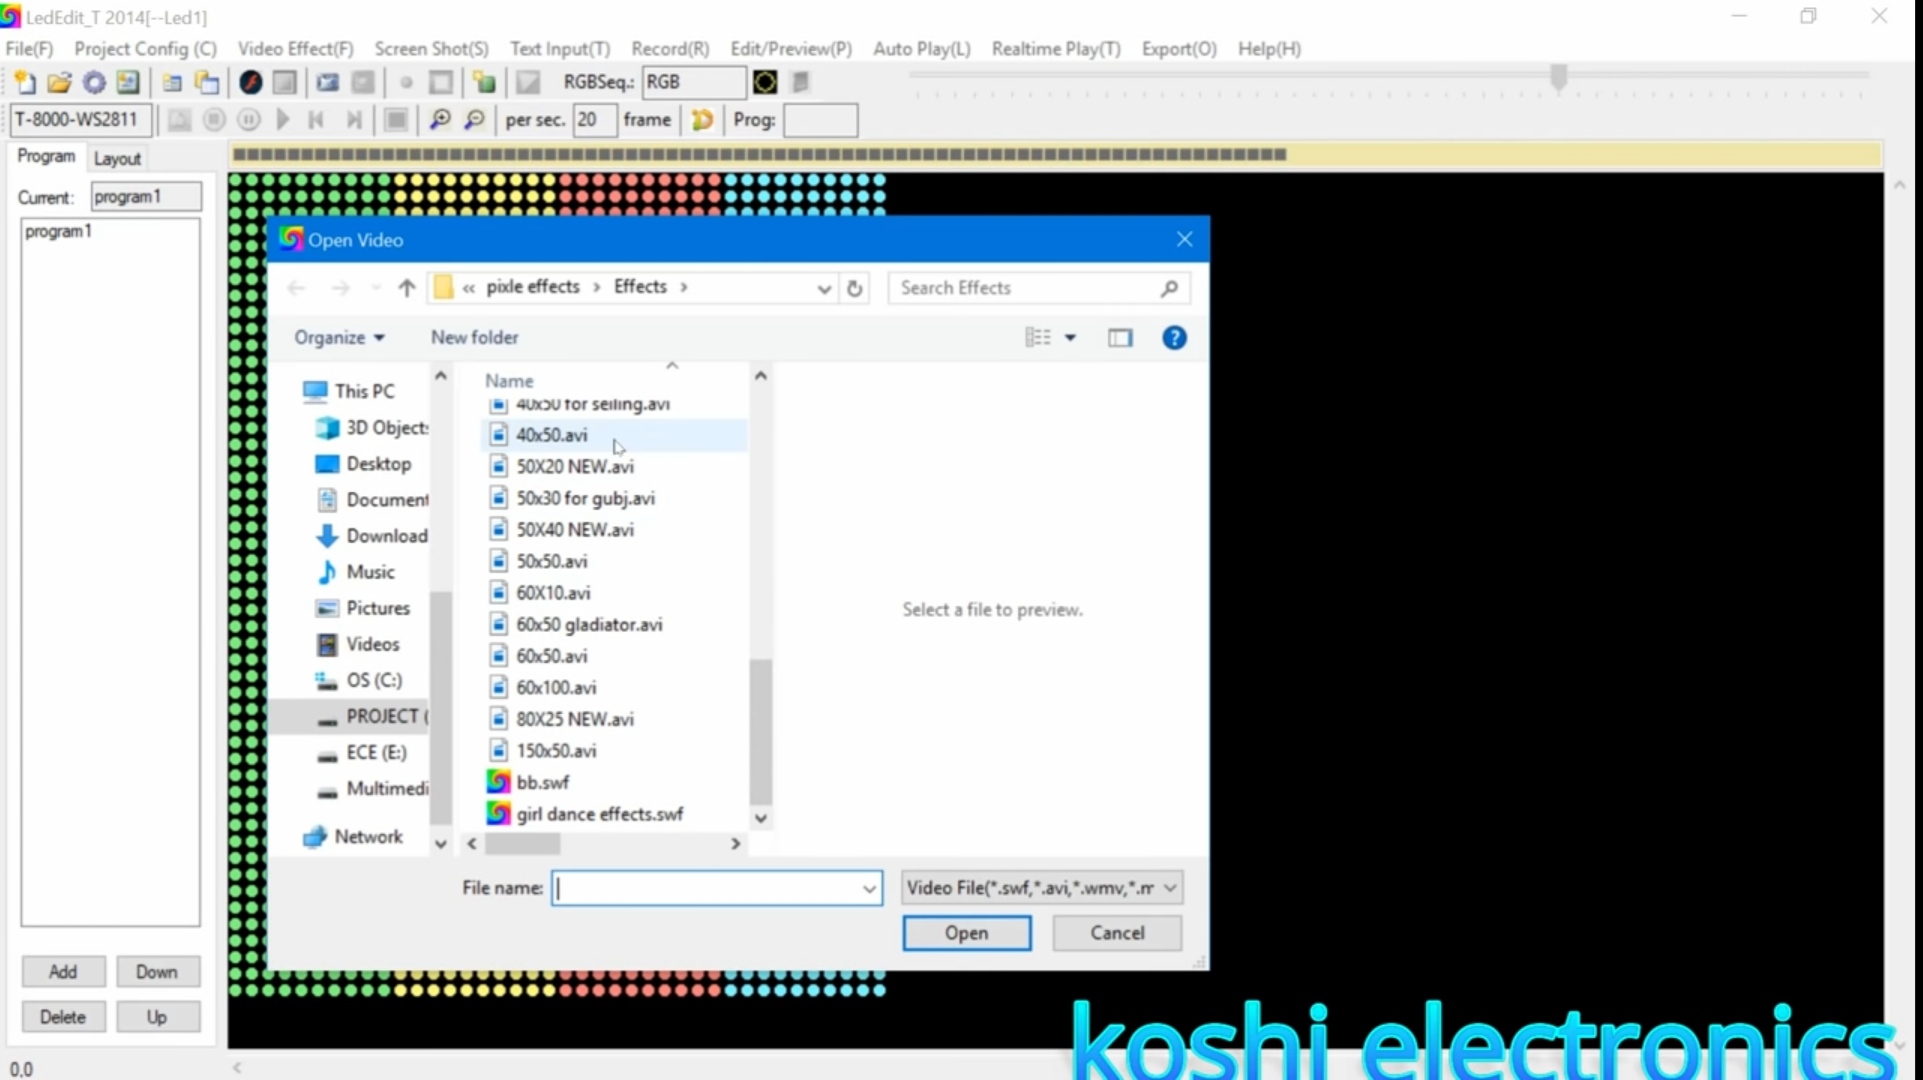Click the black circle icon beside RGBSeq

[x=765, y=82]
